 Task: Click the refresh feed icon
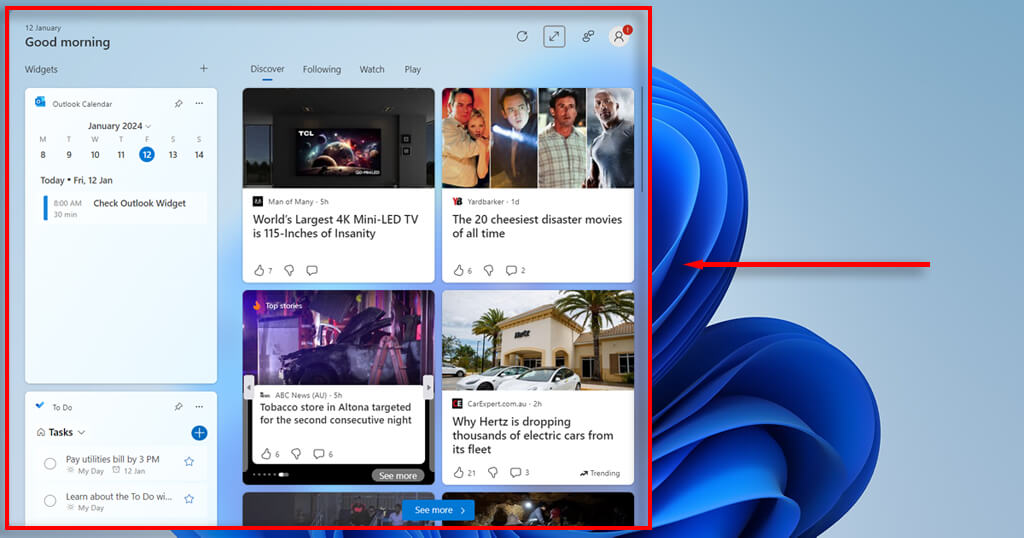522,36
